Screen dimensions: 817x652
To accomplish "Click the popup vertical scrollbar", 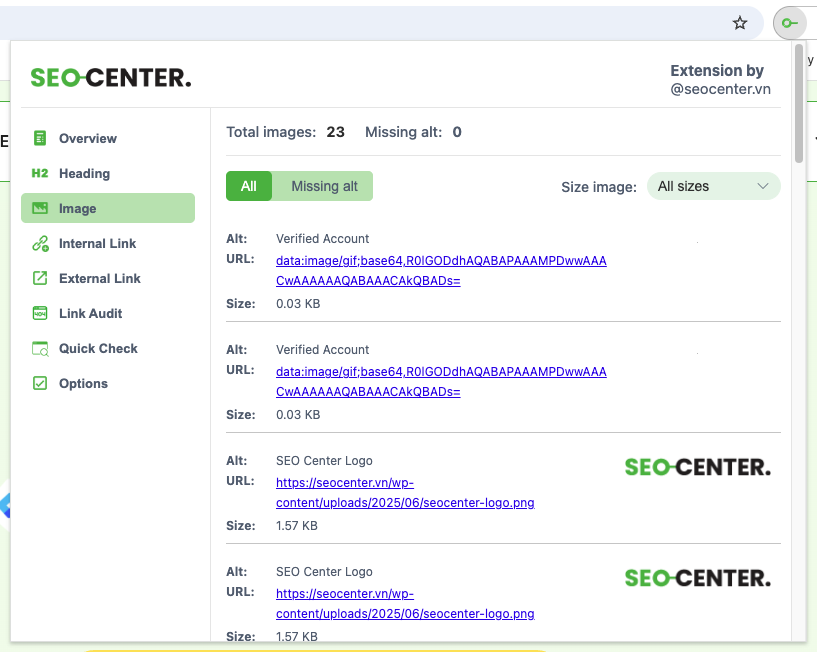I will pos(798,105).
